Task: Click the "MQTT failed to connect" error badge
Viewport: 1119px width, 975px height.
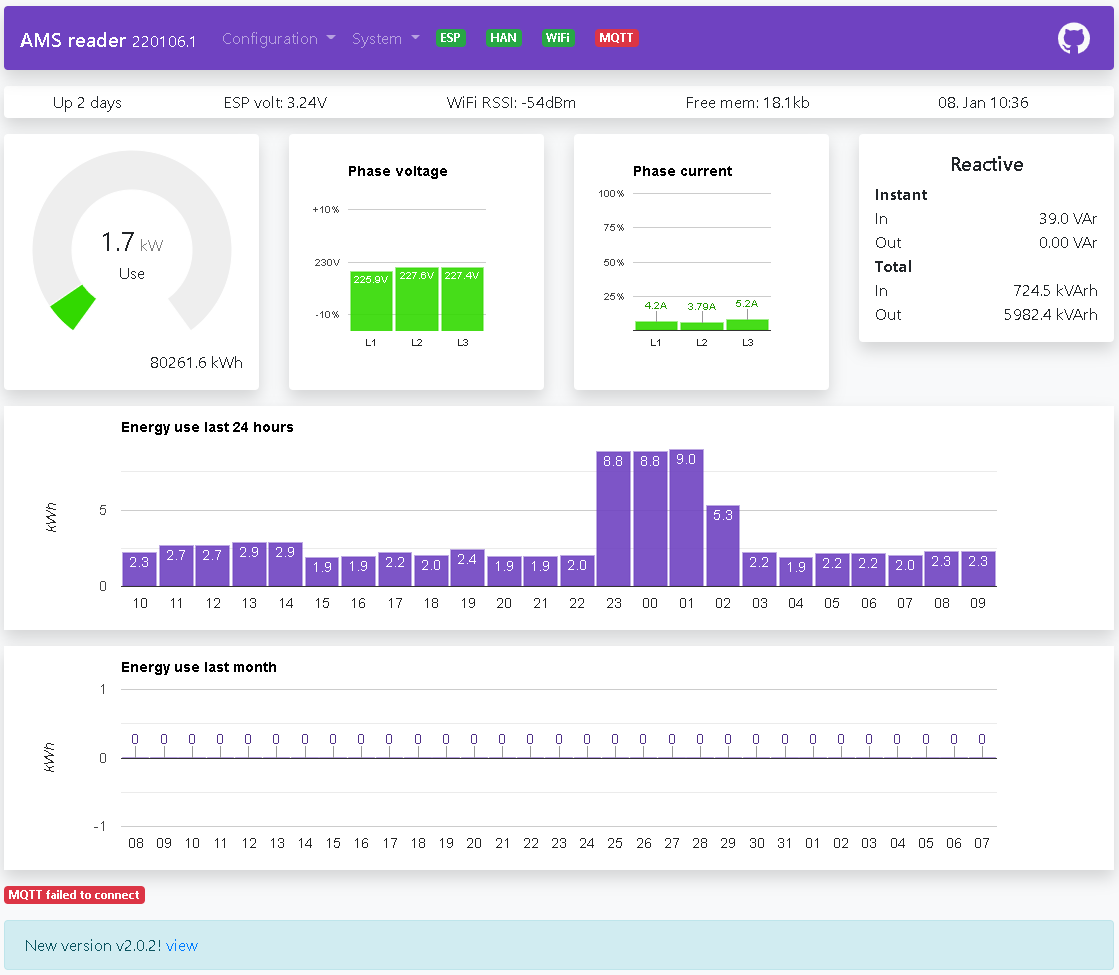Action: [x=74, y=894]
